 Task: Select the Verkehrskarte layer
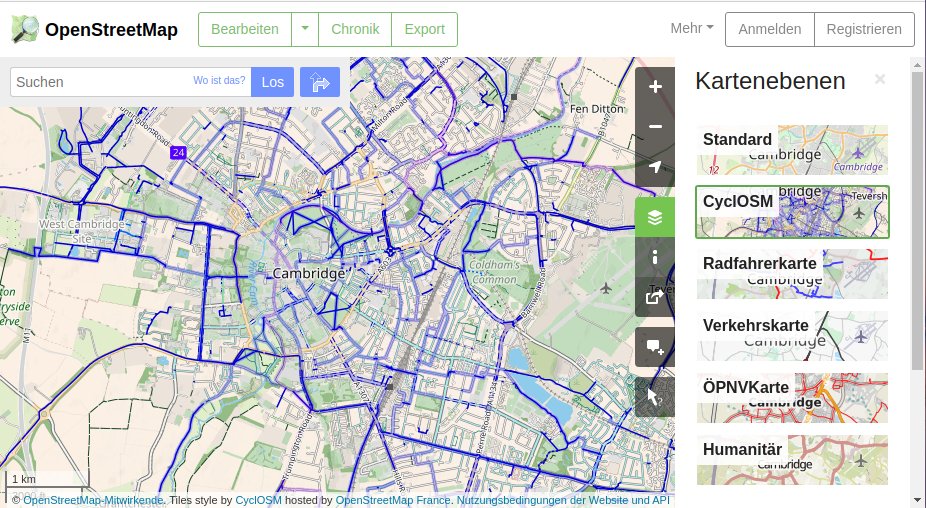792,336
